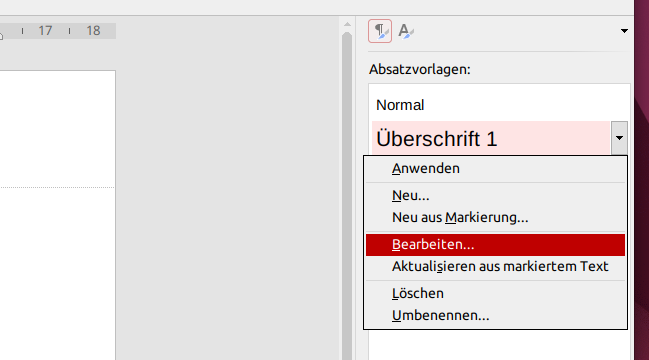This screenshot has width=649, height=360.
Task: Open the Überschrift 1 style dropdown arrow
Action: coord(619,138)
